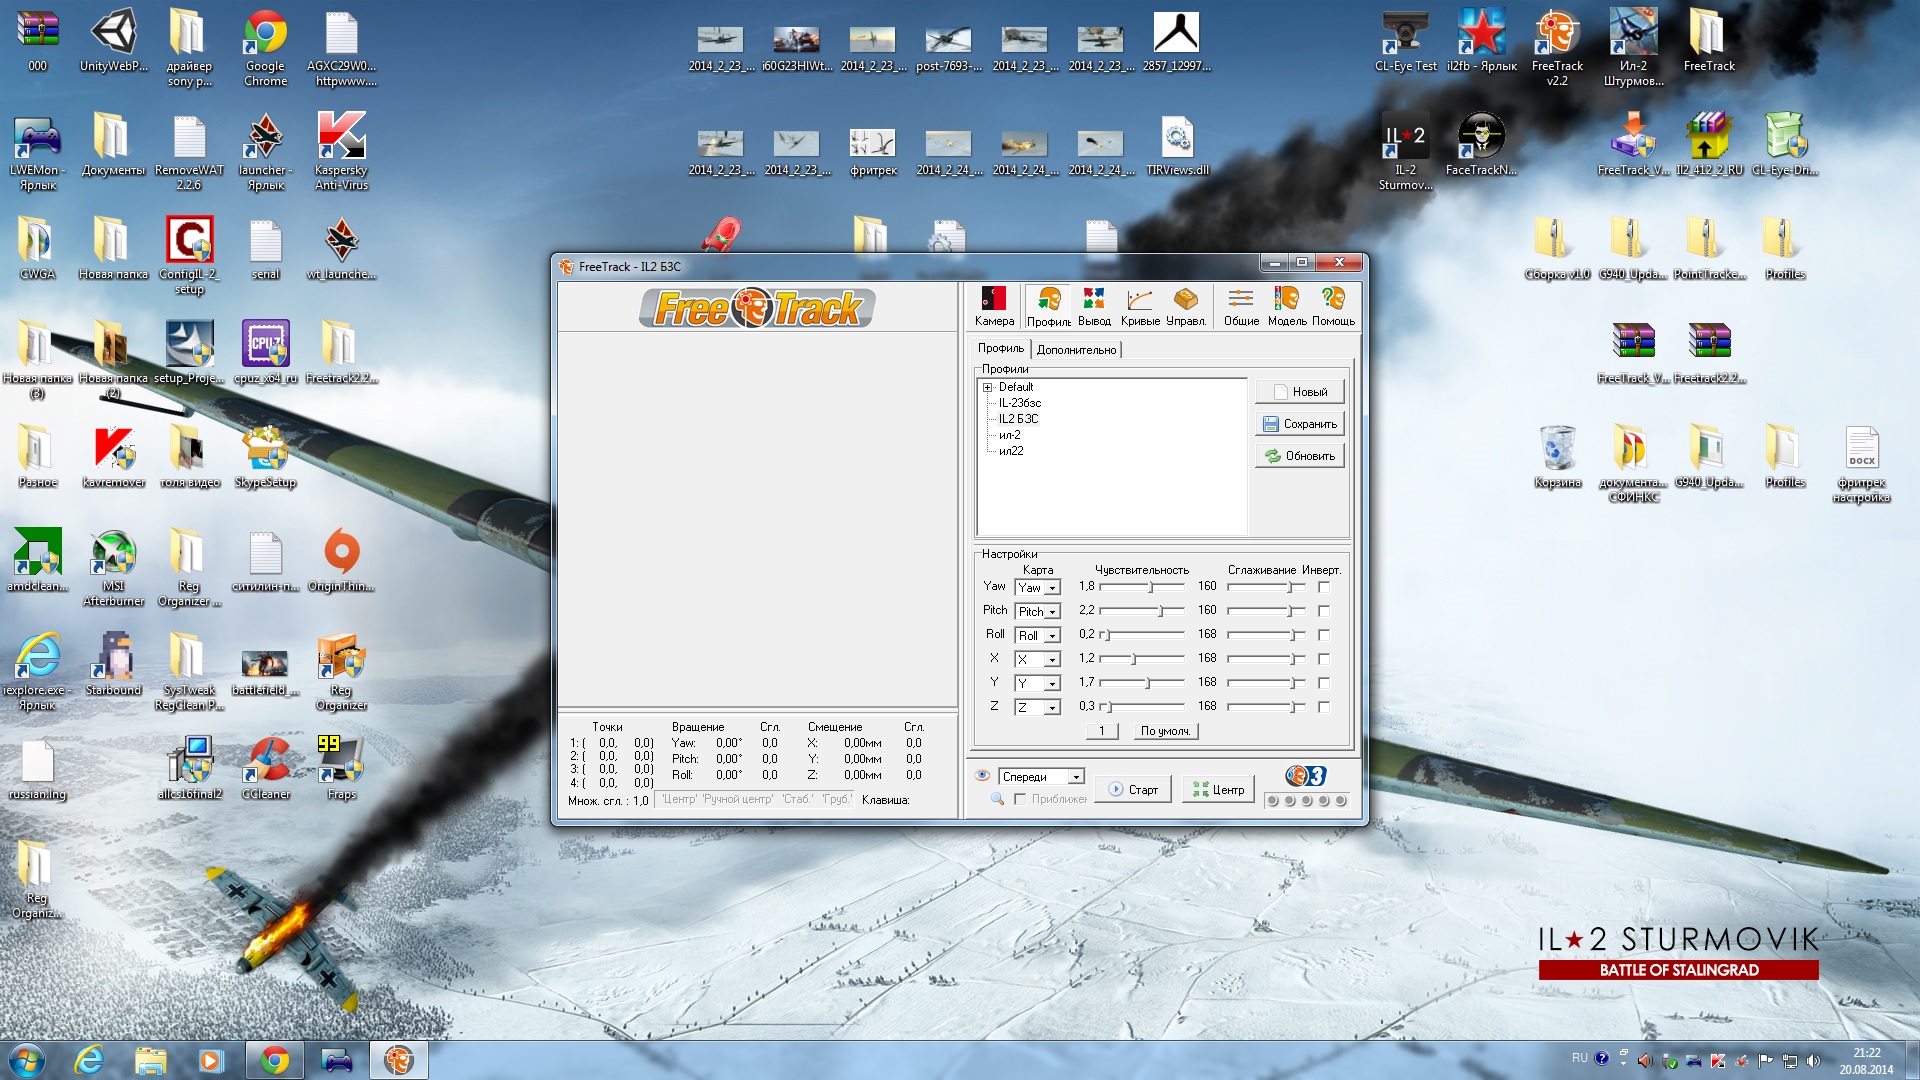Toggle Y axis invert checkbox
This screenshot has height=1080, width=1920.
click(1324, 683)
